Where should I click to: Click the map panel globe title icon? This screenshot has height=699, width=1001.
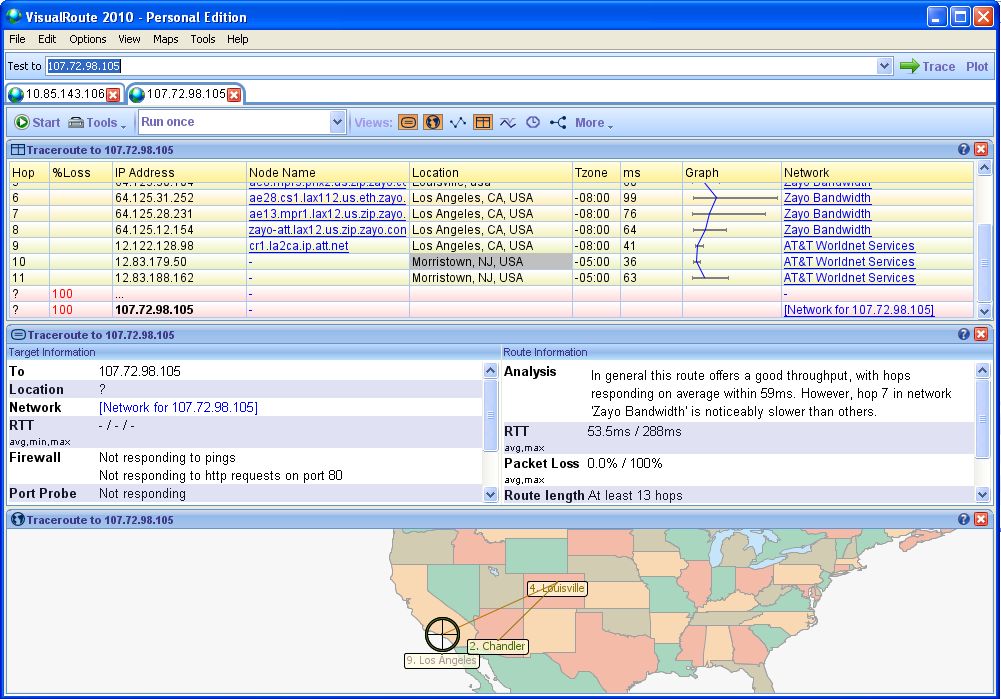18,520
